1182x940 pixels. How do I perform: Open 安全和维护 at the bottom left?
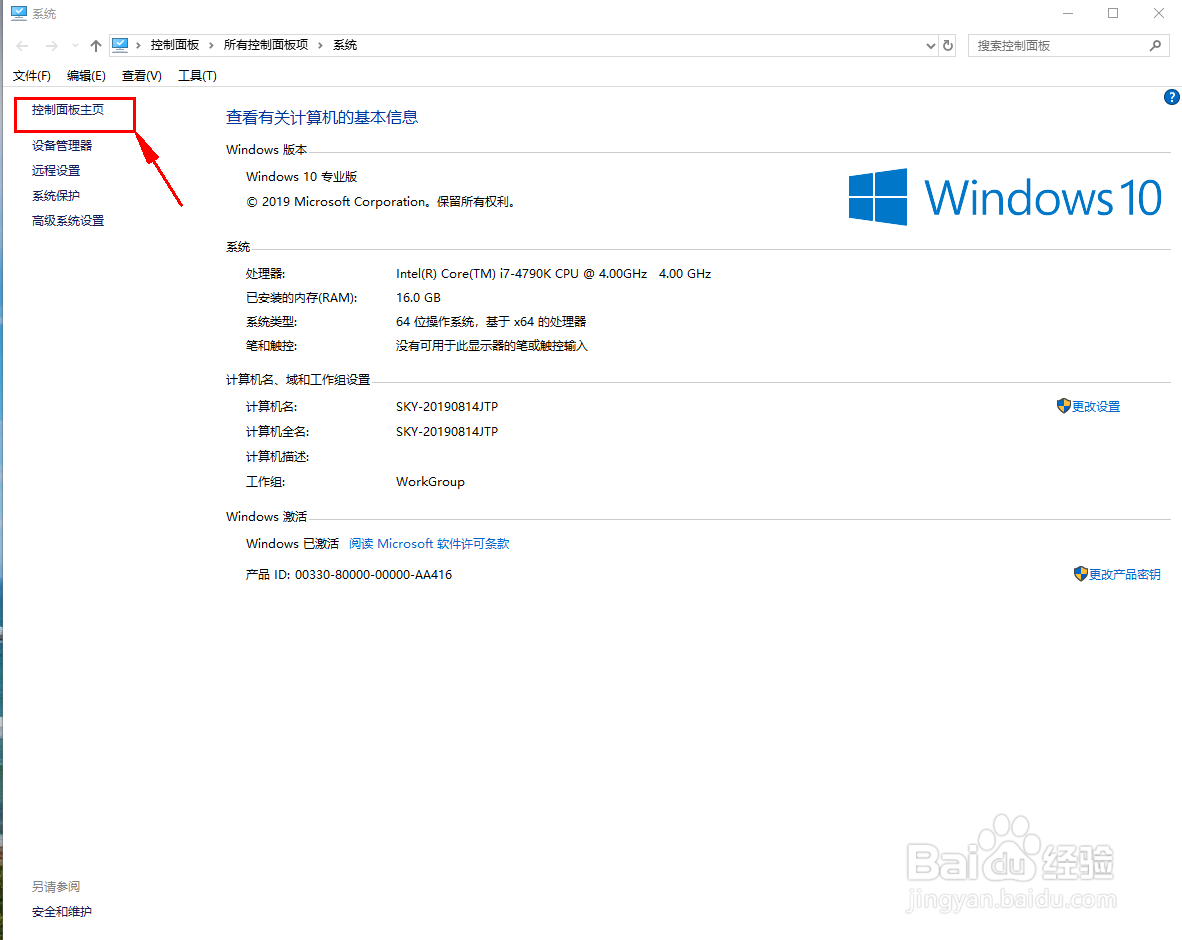click(62, 912)
